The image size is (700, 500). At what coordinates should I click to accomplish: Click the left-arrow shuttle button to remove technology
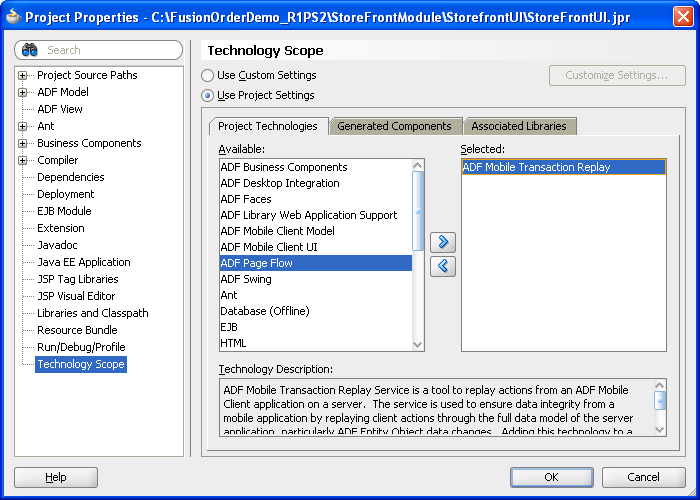(x=443, y=266)
